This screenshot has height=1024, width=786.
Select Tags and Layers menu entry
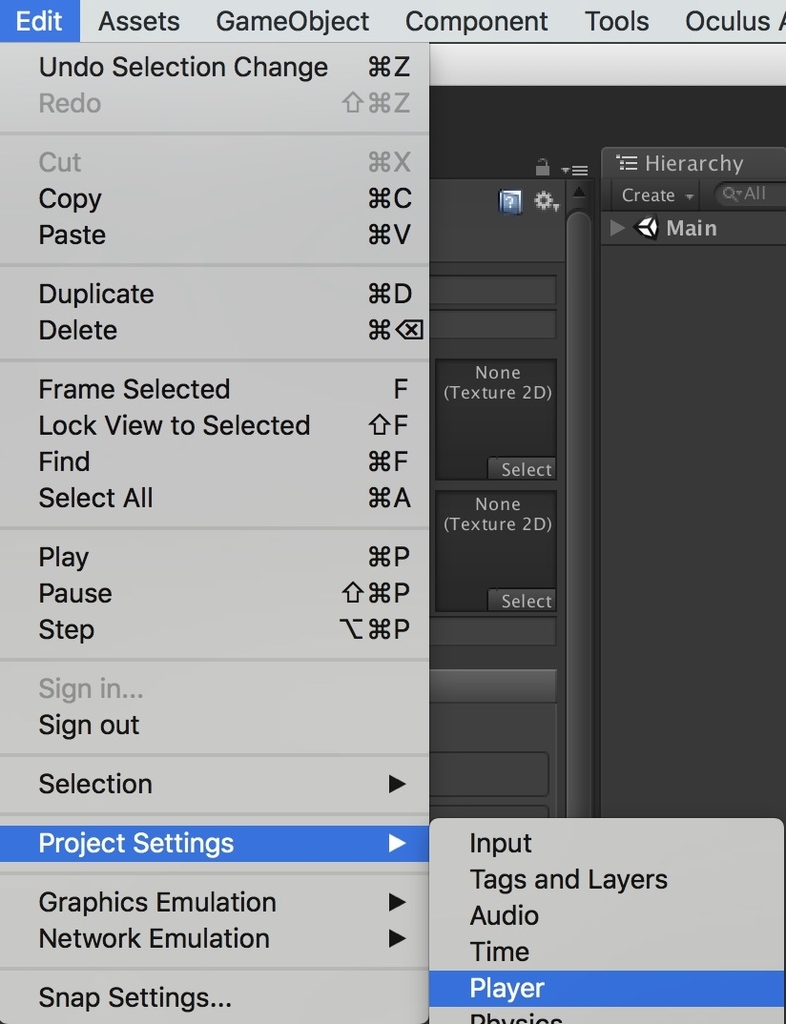click(568, 879)
